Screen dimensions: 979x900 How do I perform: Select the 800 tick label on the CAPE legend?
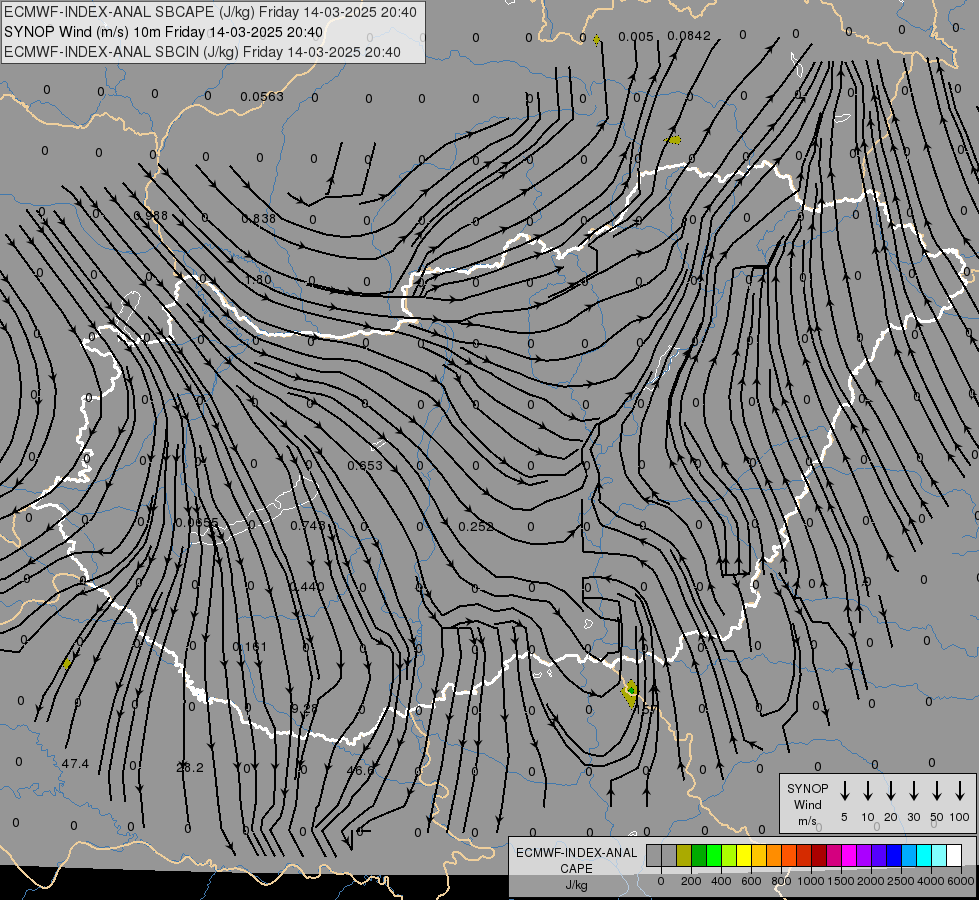781,881
